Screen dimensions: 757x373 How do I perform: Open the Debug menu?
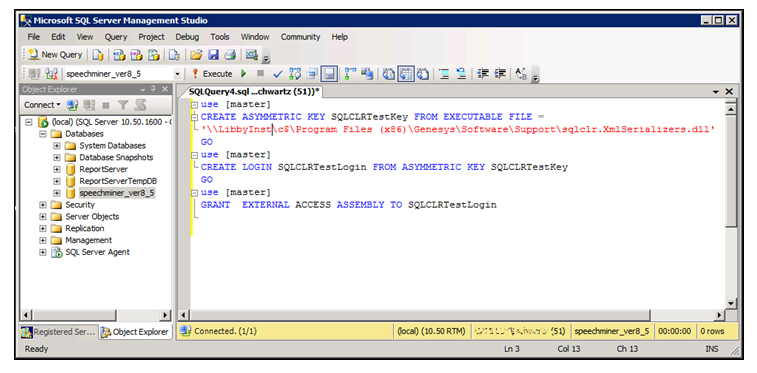(187, 37)
